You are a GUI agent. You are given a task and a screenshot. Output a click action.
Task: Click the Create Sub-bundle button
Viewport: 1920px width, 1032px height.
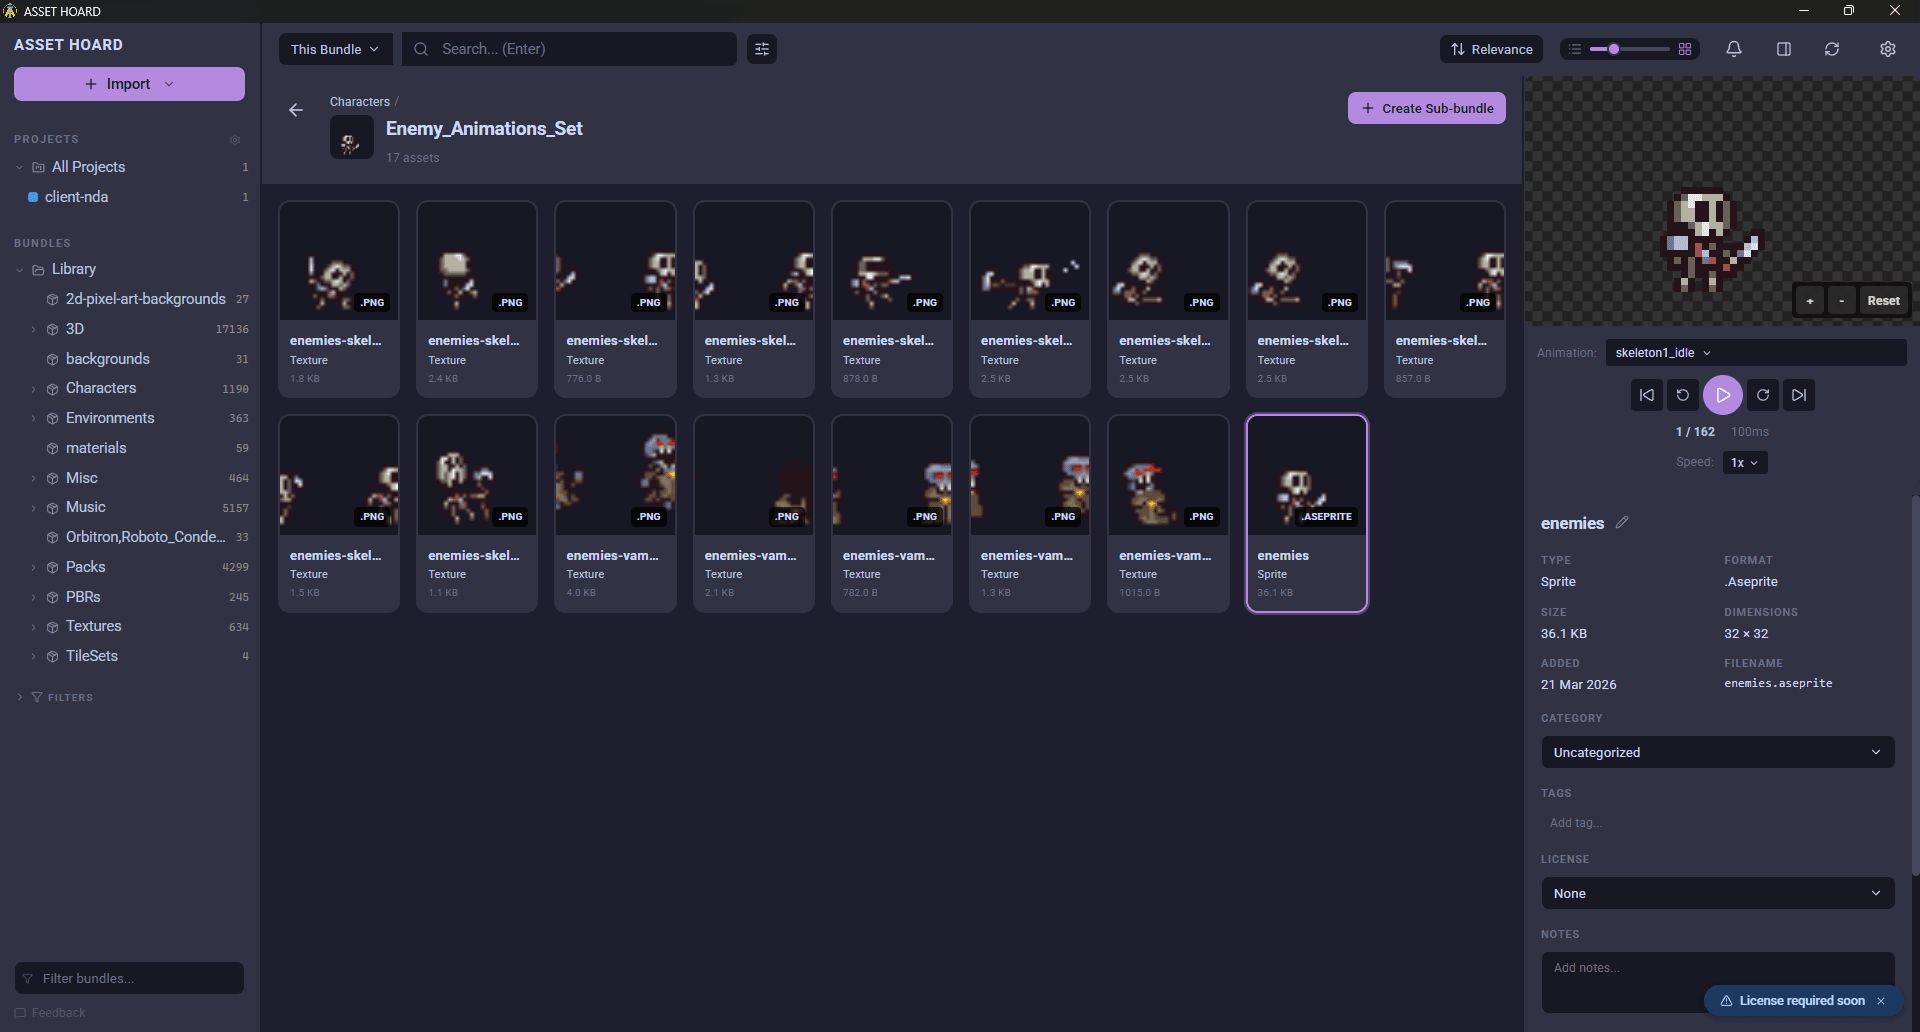[x=1426, y=108]
